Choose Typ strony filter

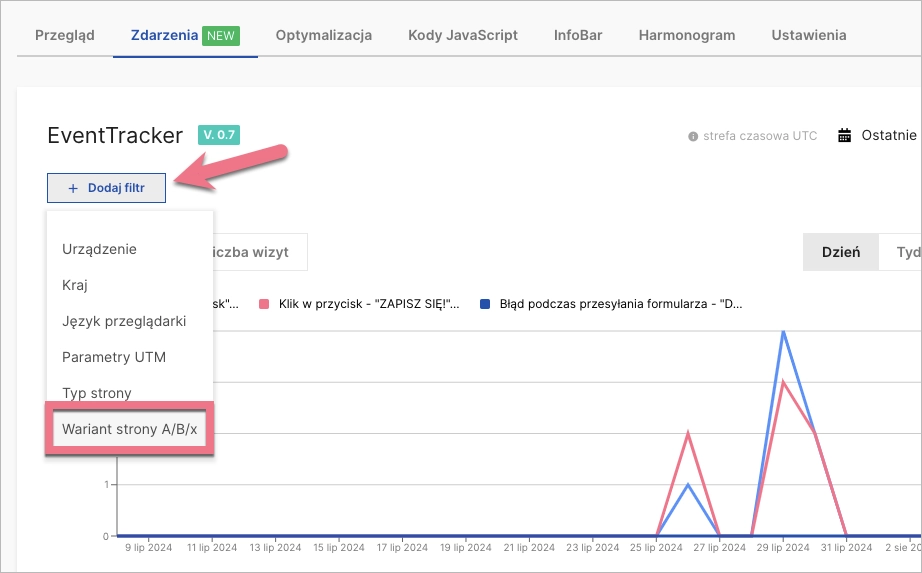tap(97, 393)
